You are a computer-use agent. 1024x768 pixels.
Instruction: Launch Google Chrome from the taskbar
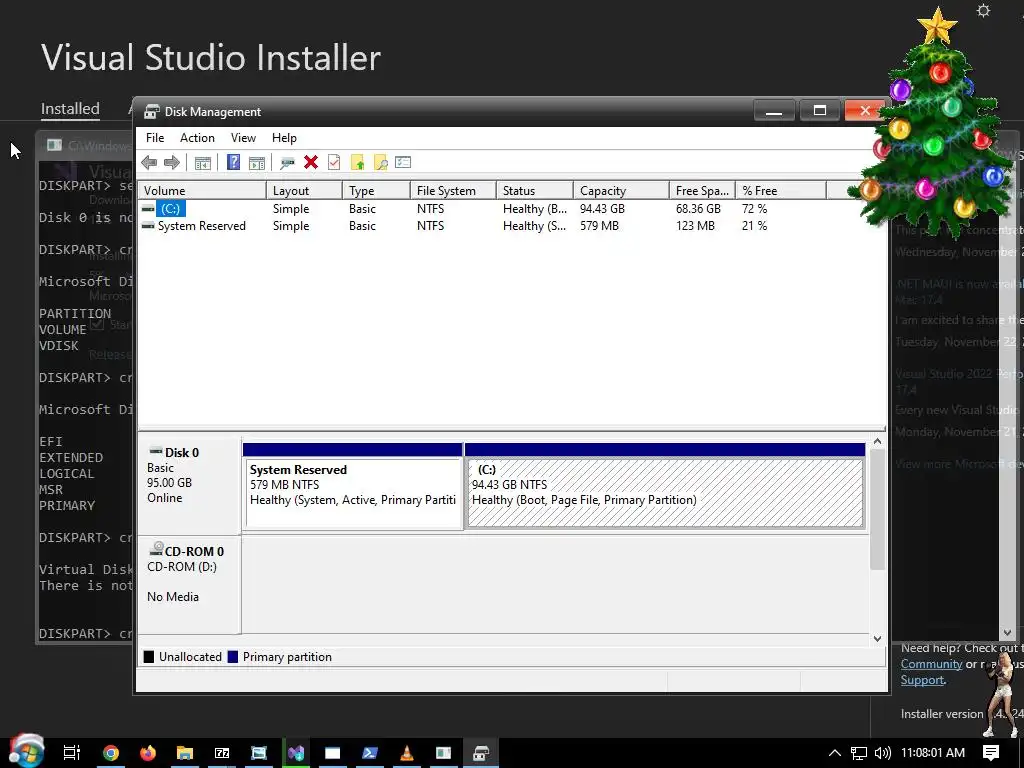coord(111,753)
